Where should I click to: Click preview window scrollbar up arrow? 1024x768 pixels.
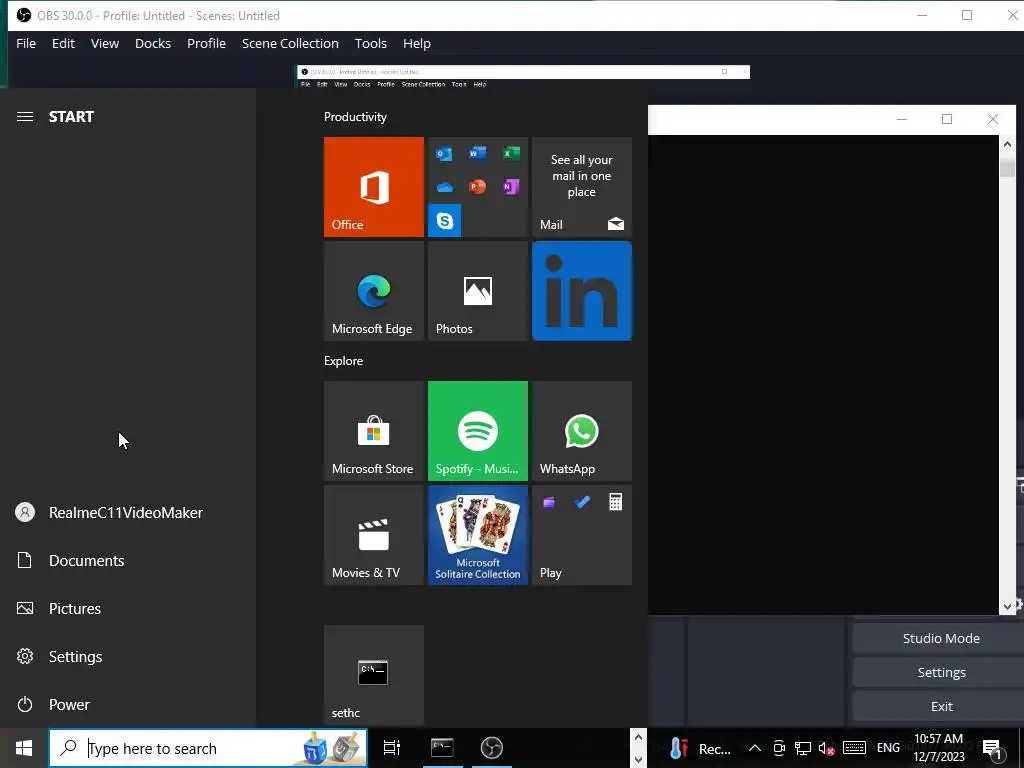[1007, 144]
